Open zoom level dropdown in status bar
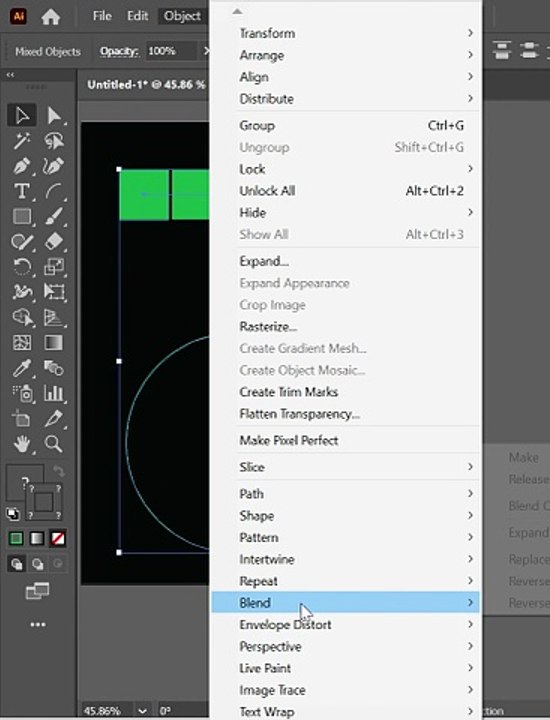Viewport: 550px width, 720px height. pos(142,710)
